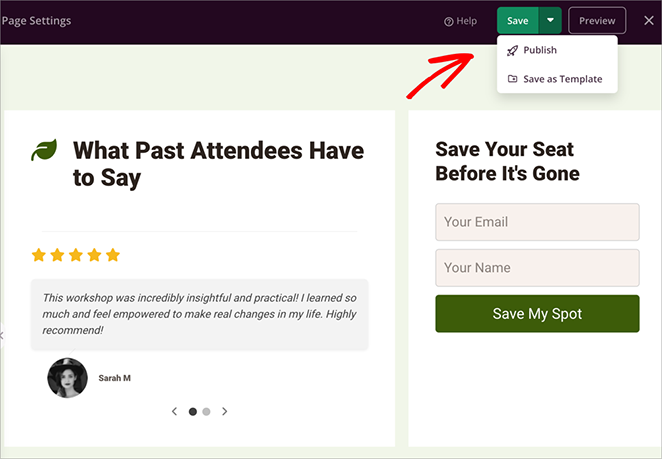This screenshot has width=662, height=459.
Task: Go to previous testimonial with left chevron
Action: tap(174, 411)
